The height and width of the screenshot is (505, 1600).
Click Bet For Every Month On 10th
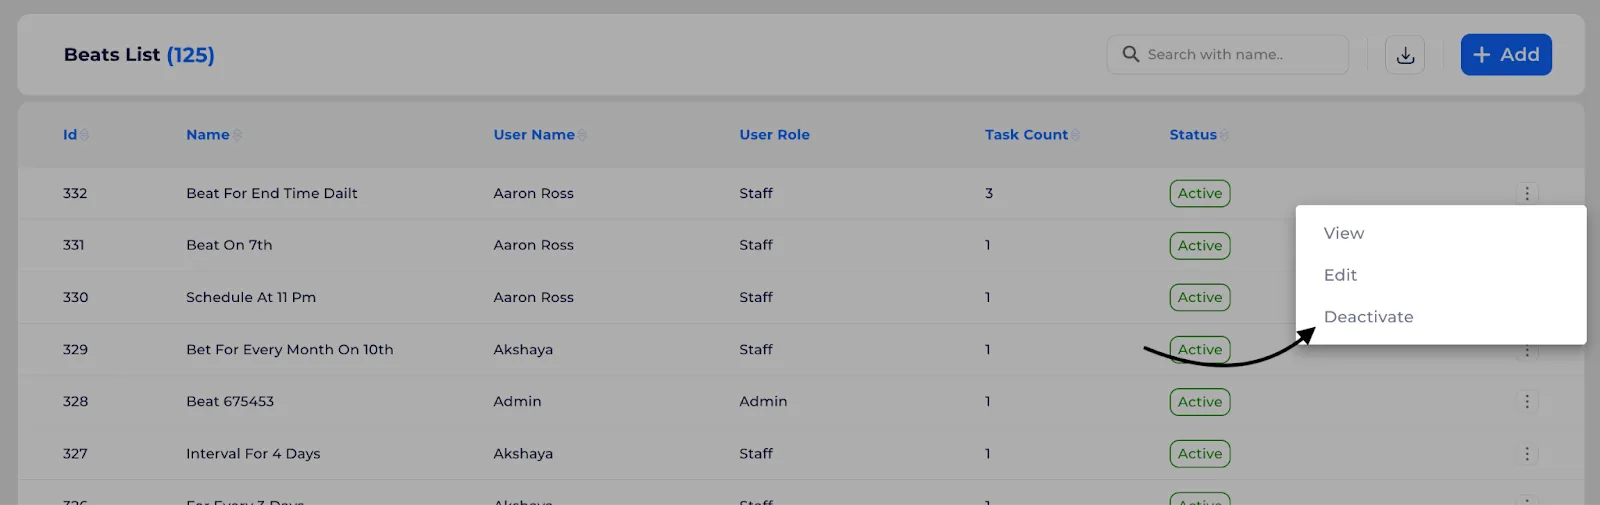point(289,350)
